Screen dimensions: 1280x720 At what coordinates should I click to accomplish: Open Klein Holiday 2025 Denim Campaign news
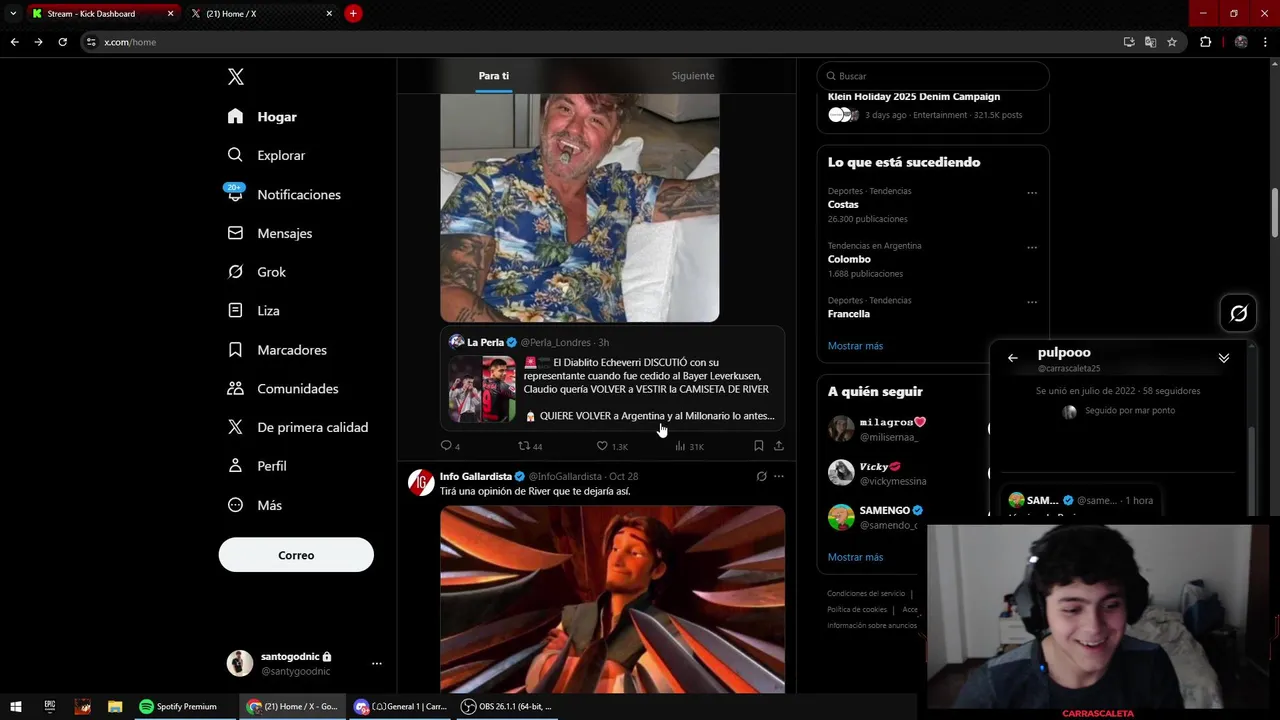[914, 97]
